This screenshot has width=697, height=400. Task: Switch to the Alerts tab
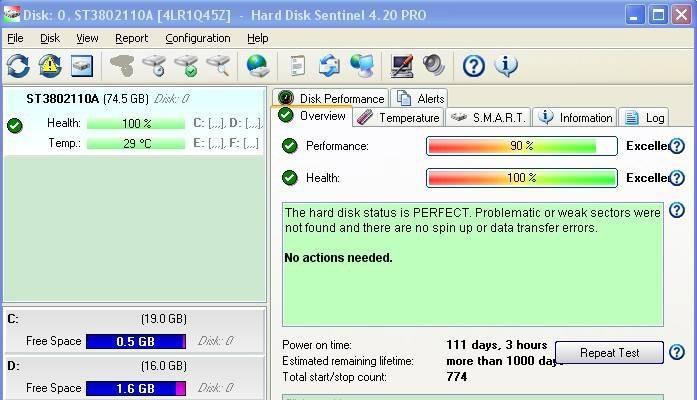(420, 98)
